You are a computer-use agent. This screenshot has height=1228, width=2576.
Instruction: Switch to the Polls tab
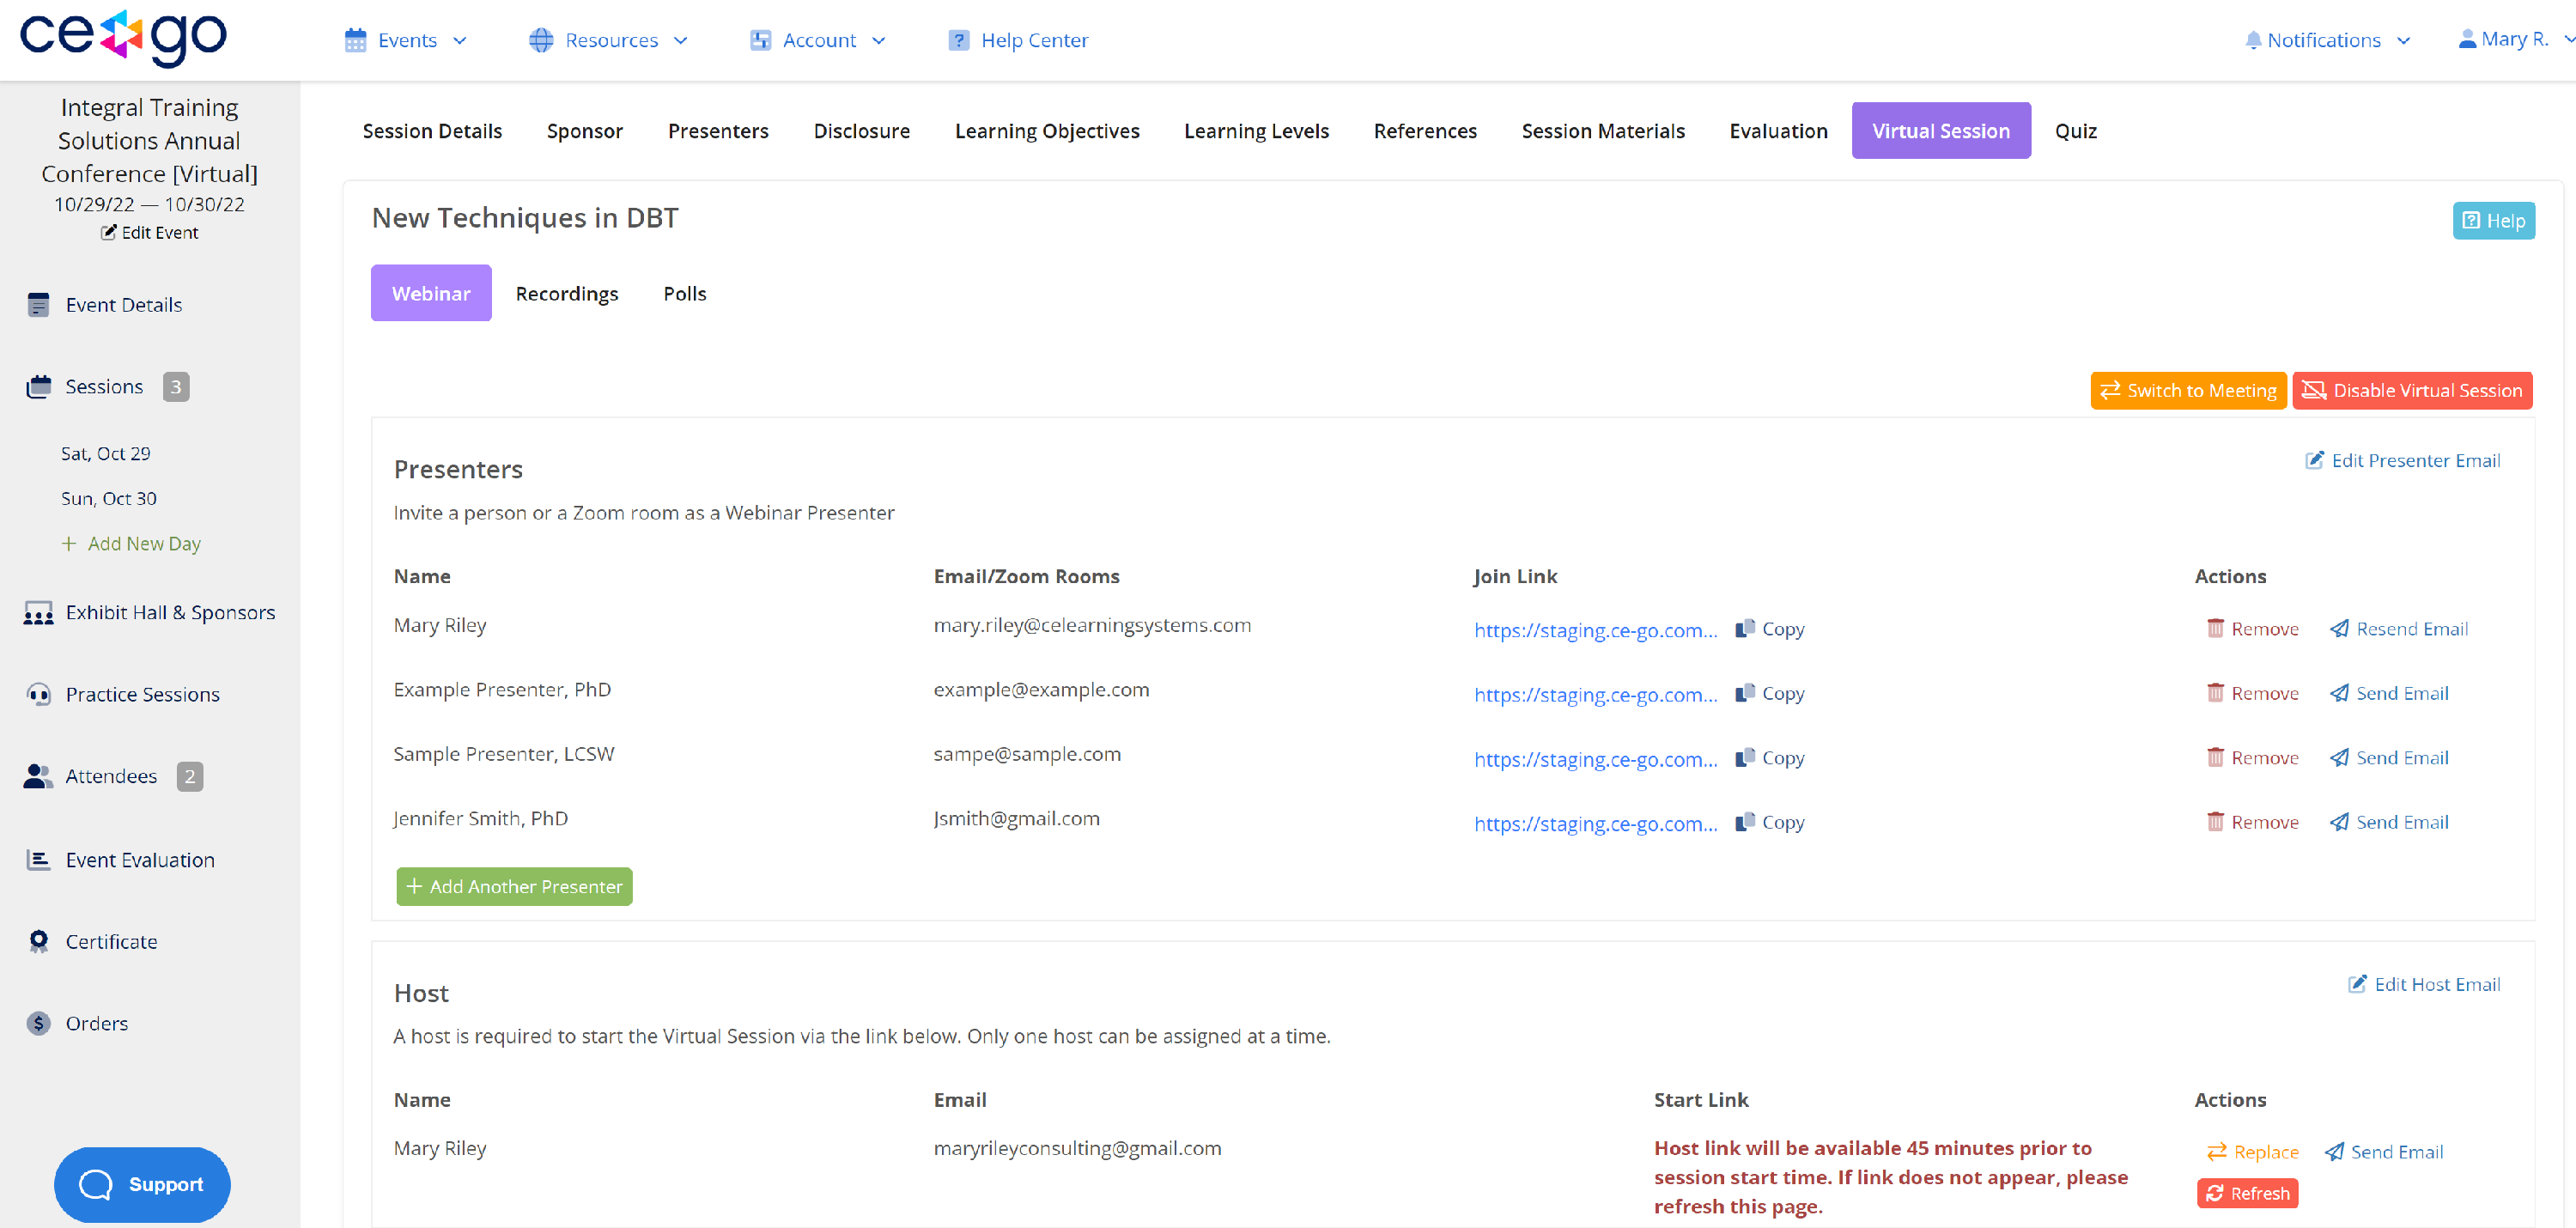[684, 293]
